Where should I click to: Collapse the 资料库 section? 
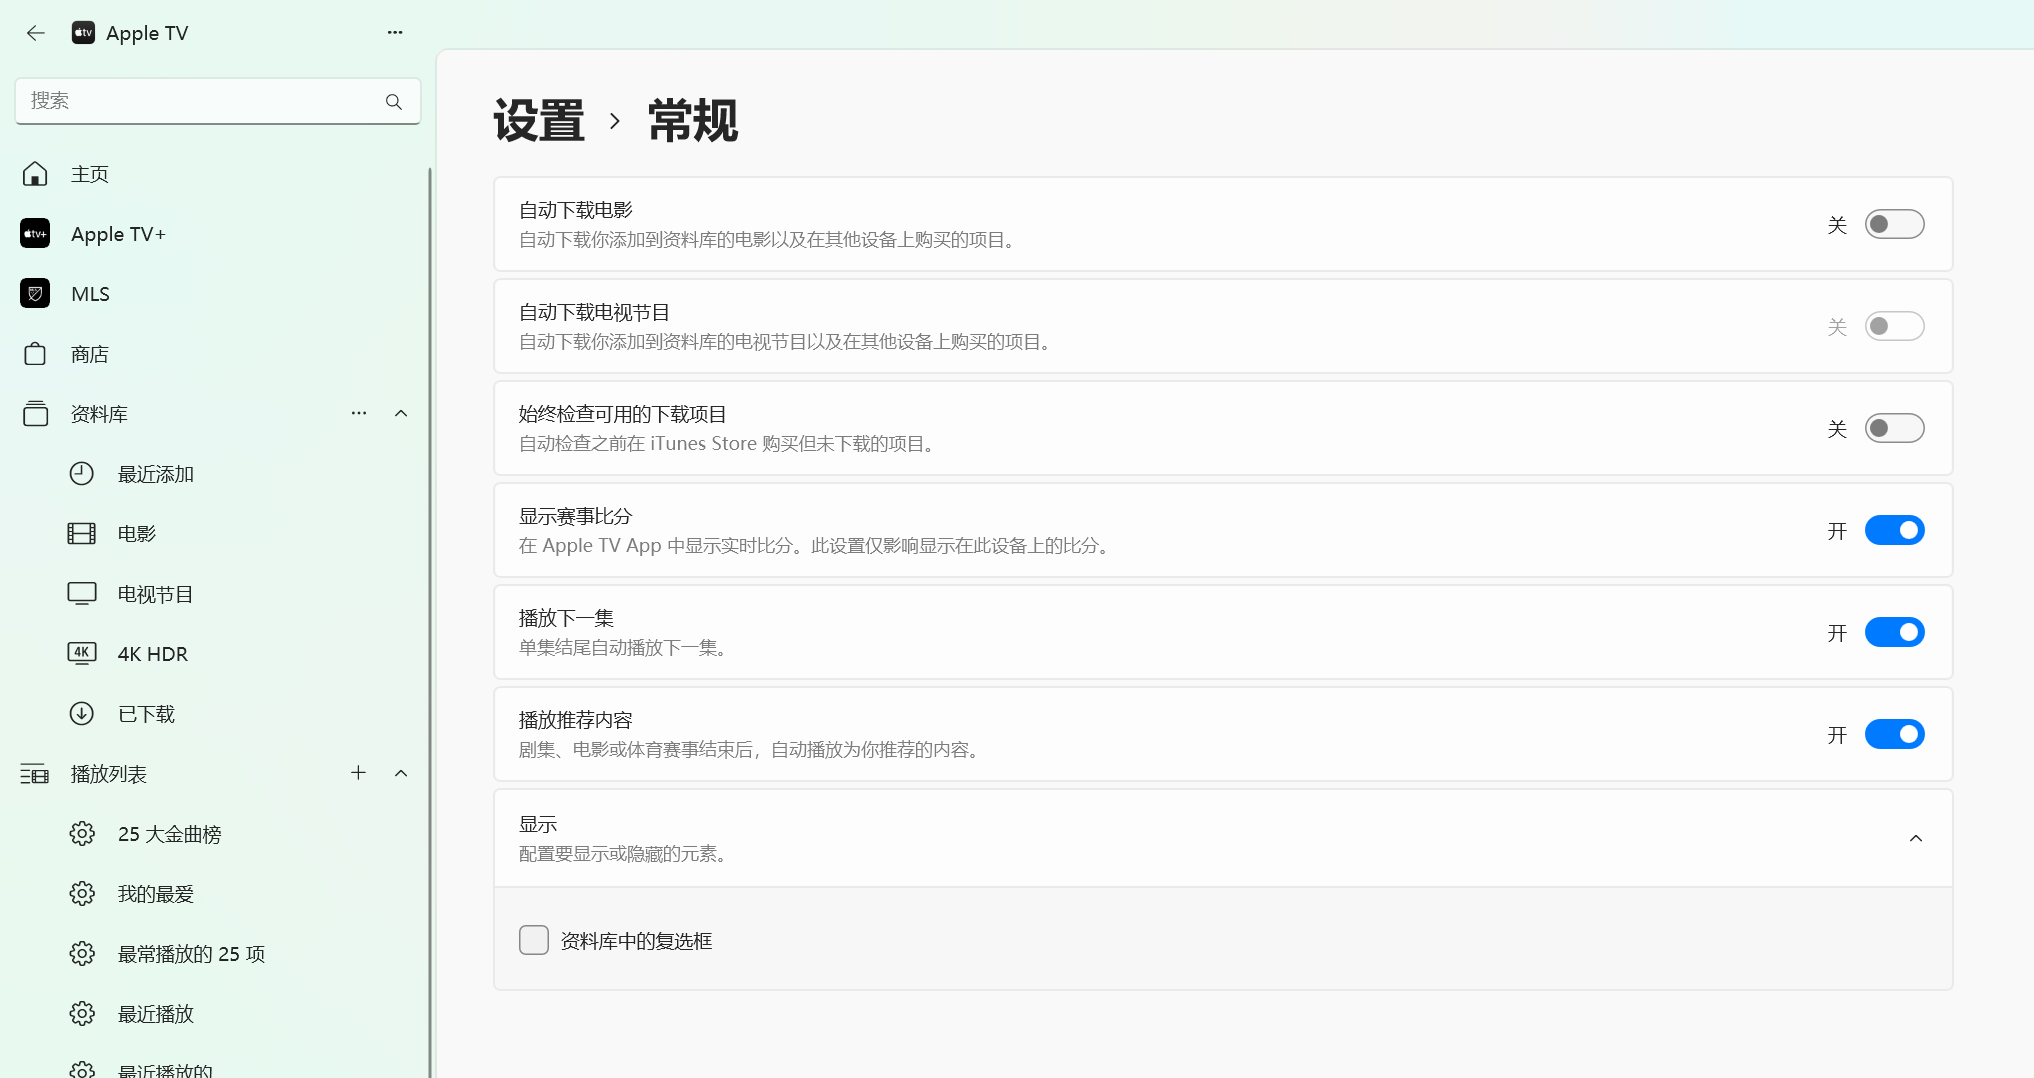click(x=401, y=413)
